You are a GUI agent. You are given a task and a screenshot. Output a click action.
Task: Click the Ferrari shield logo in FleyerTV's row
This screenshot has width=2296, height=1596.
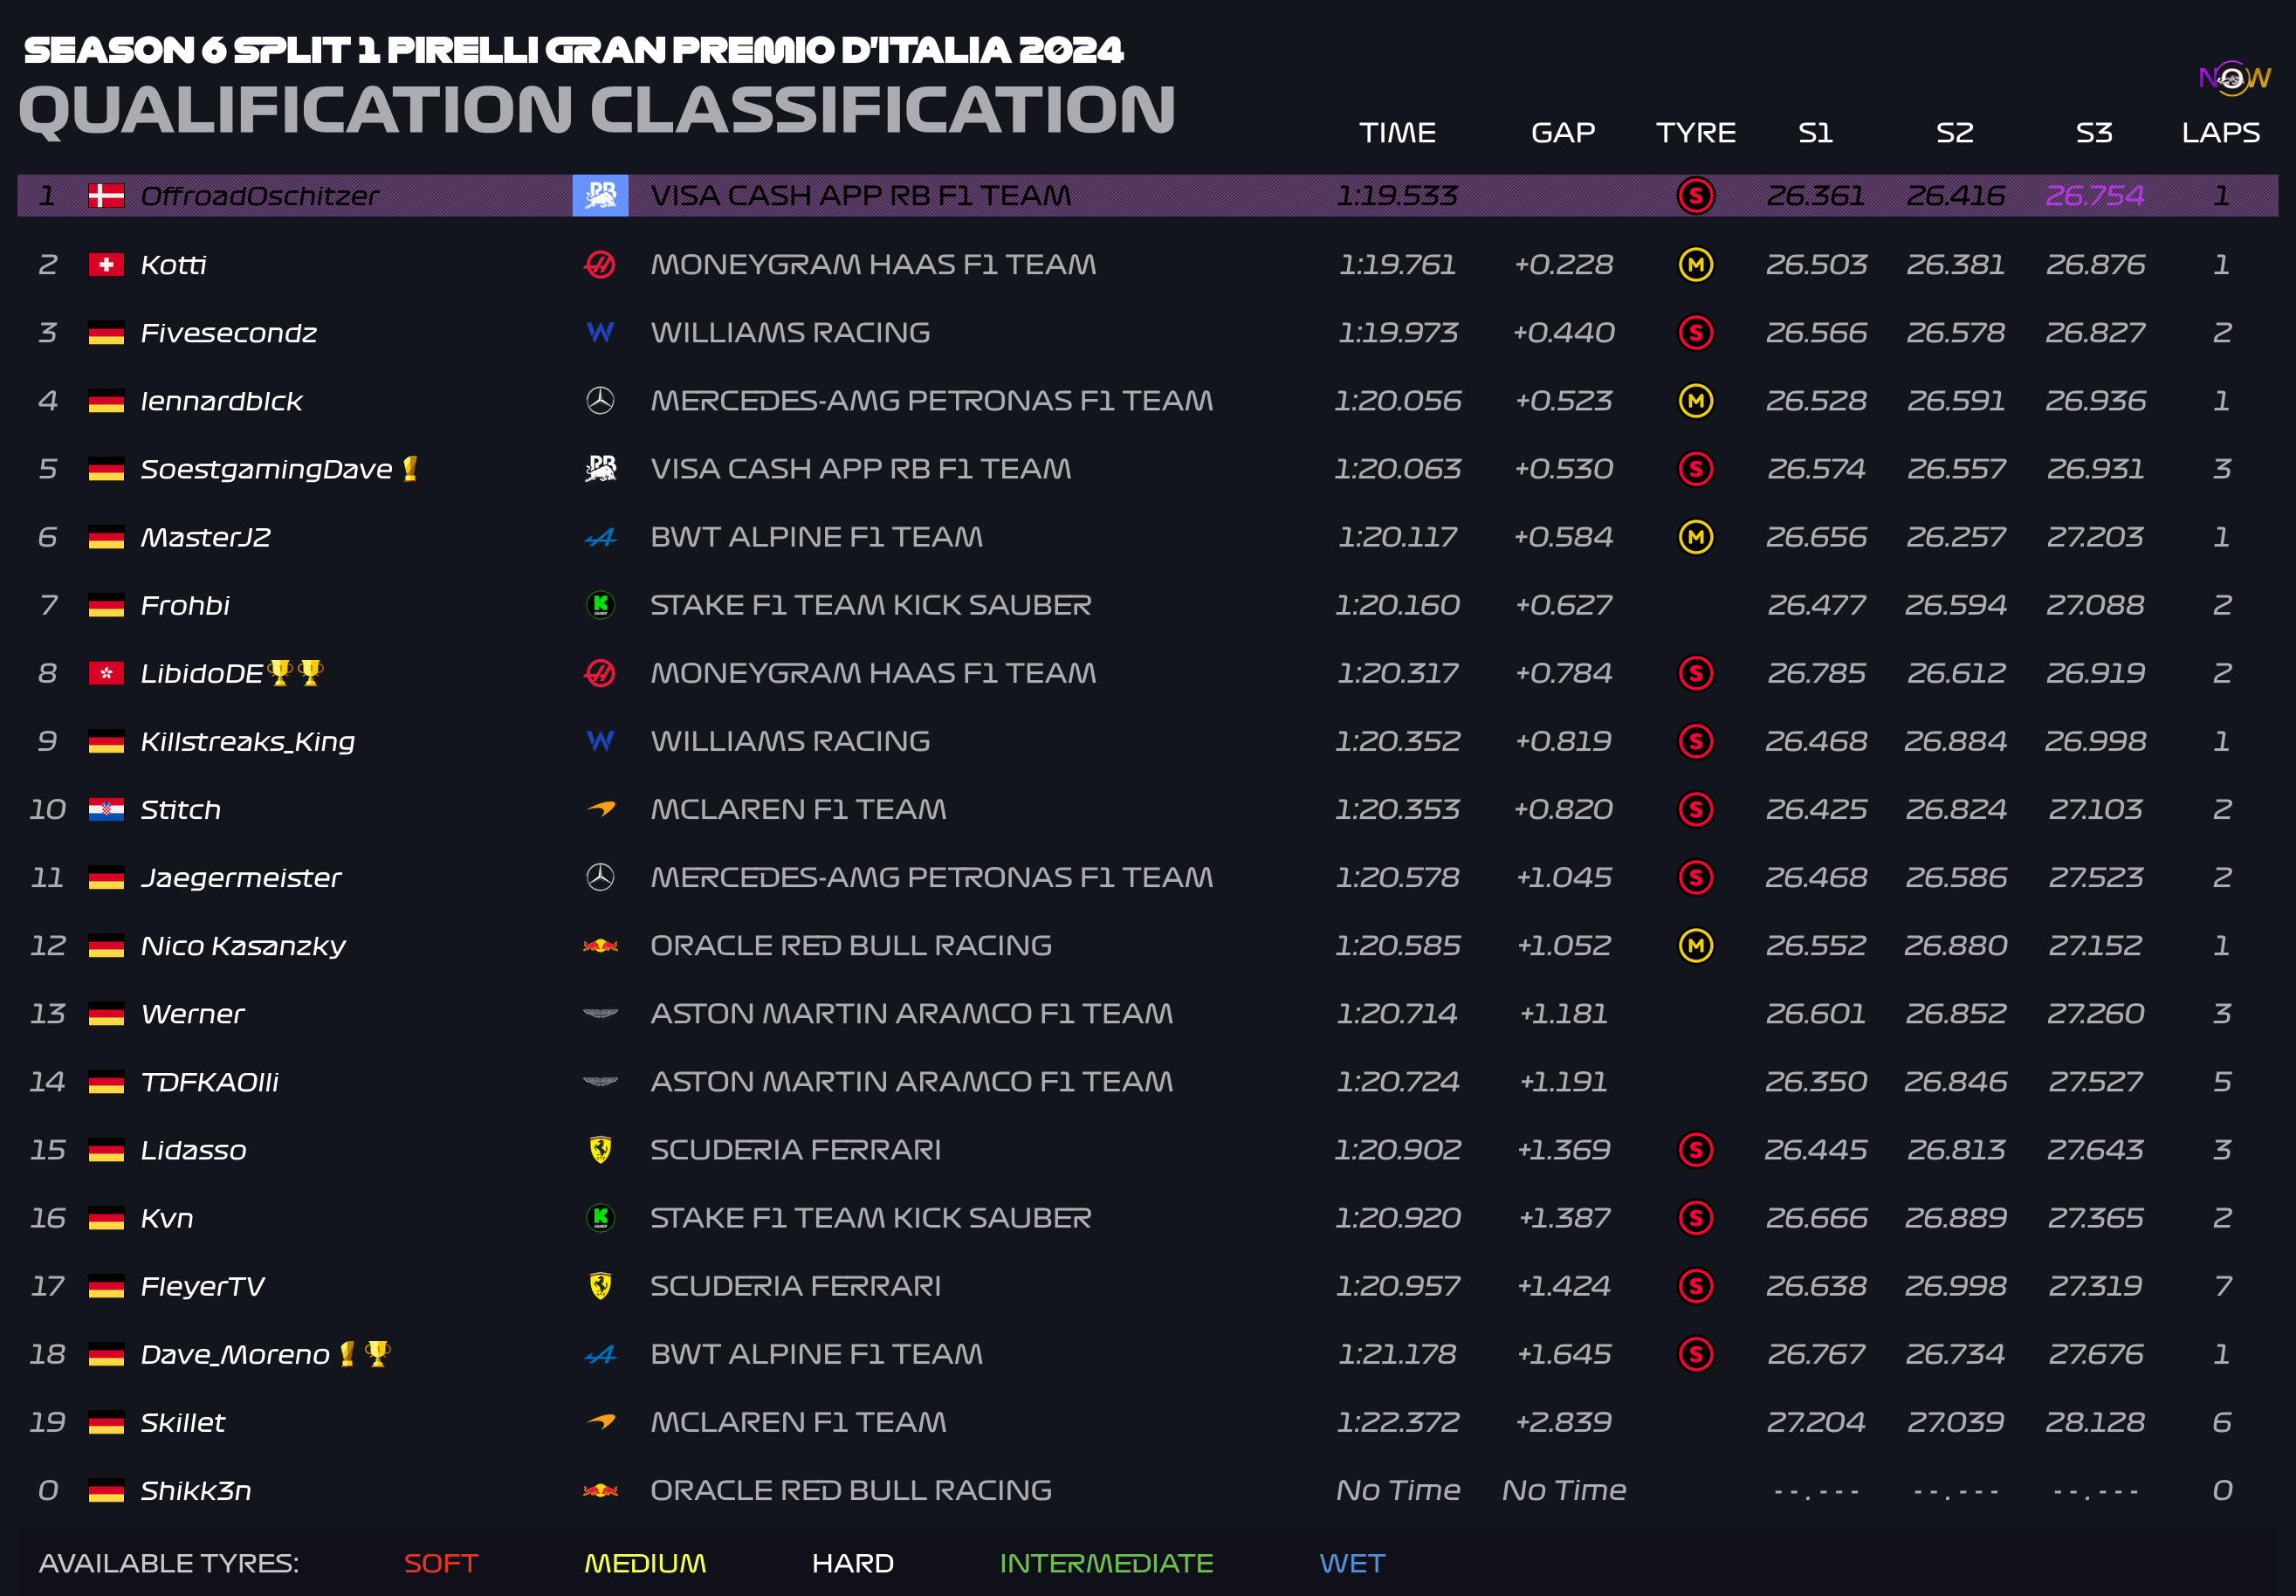(600, 1286)
